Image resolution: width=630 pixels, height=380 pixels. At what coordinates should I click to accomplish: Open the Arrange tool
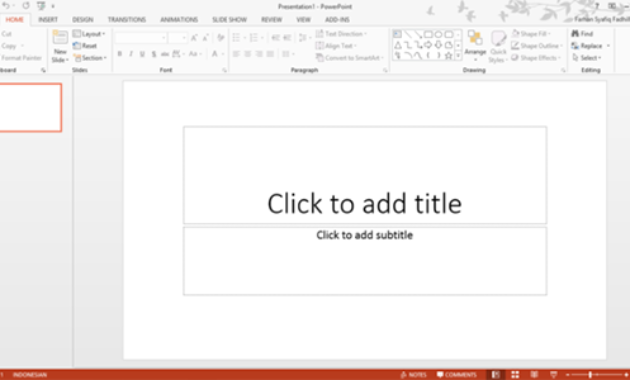click(475, 46)
